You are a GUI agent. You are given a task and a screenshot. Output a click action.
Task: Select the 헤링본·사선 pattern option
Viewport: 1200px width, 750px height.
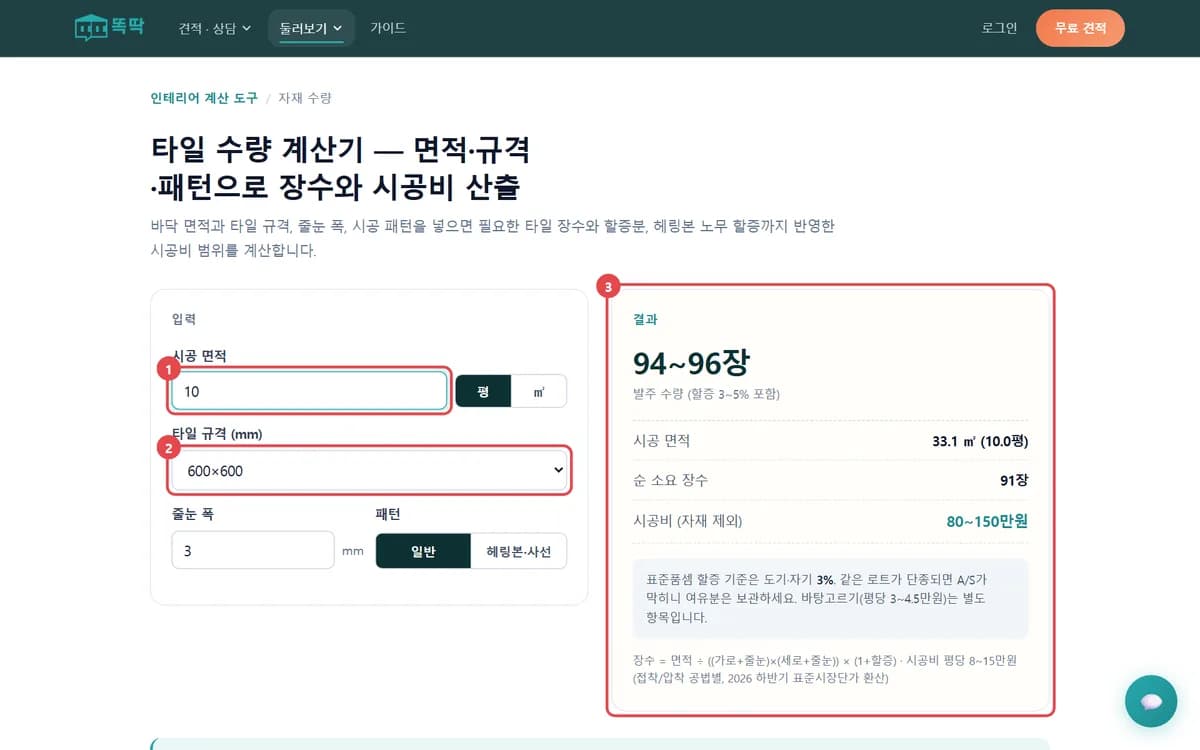coord(519,551)
